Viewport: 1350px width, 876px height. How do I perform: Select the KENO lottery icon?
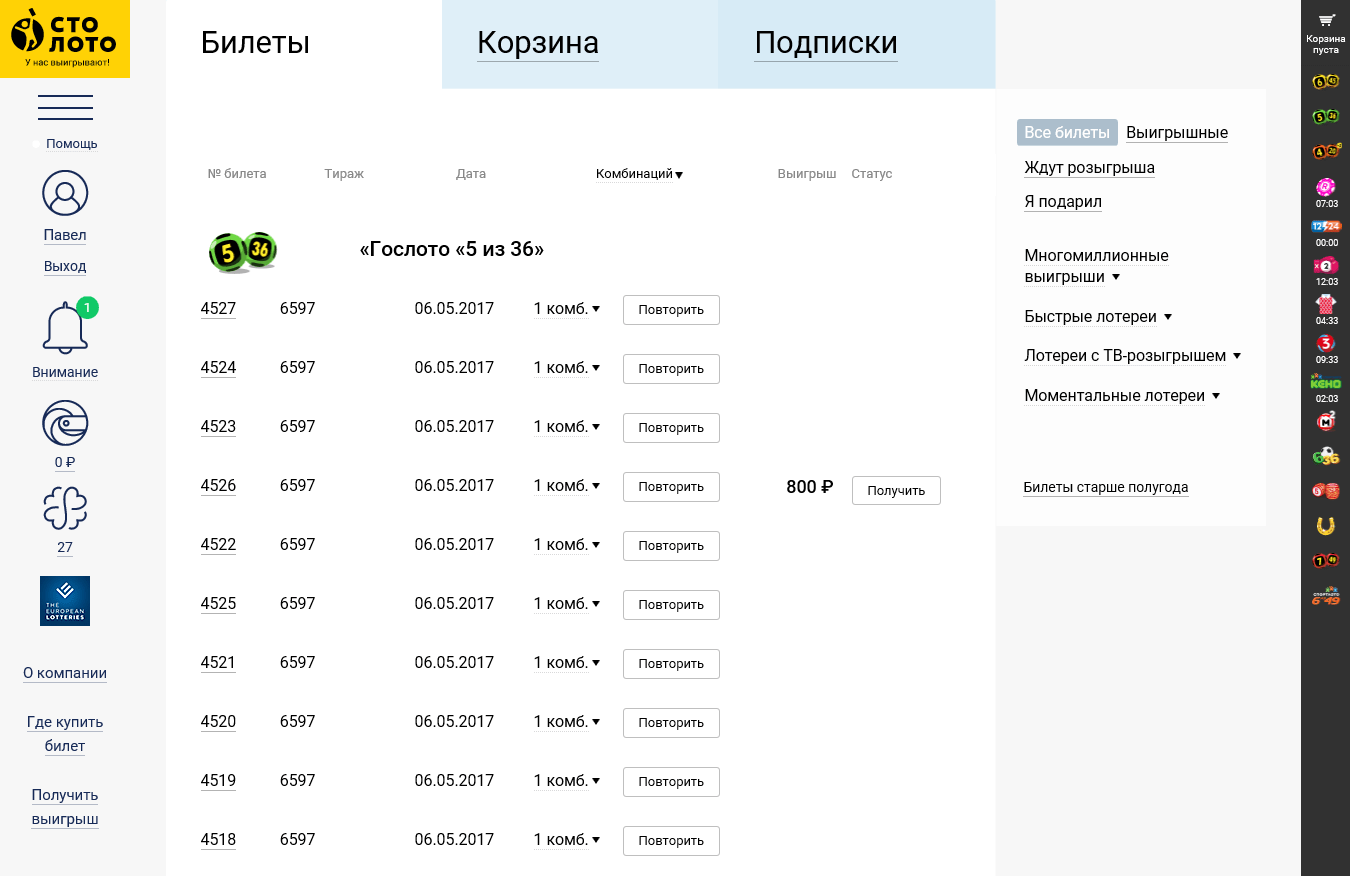[x=1326, y=383]
